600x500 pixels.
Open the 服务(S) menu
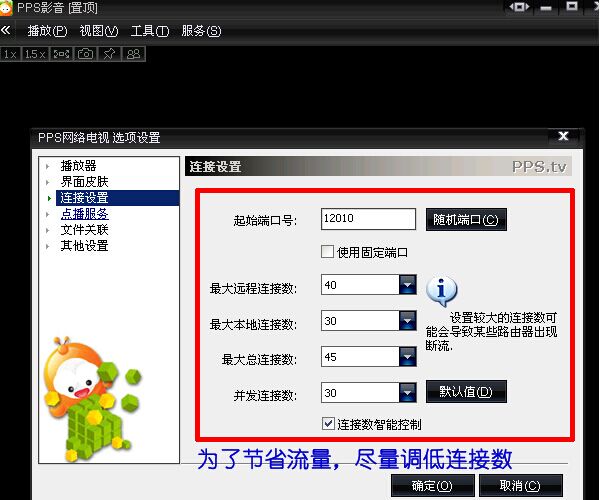tap(201, 31)
